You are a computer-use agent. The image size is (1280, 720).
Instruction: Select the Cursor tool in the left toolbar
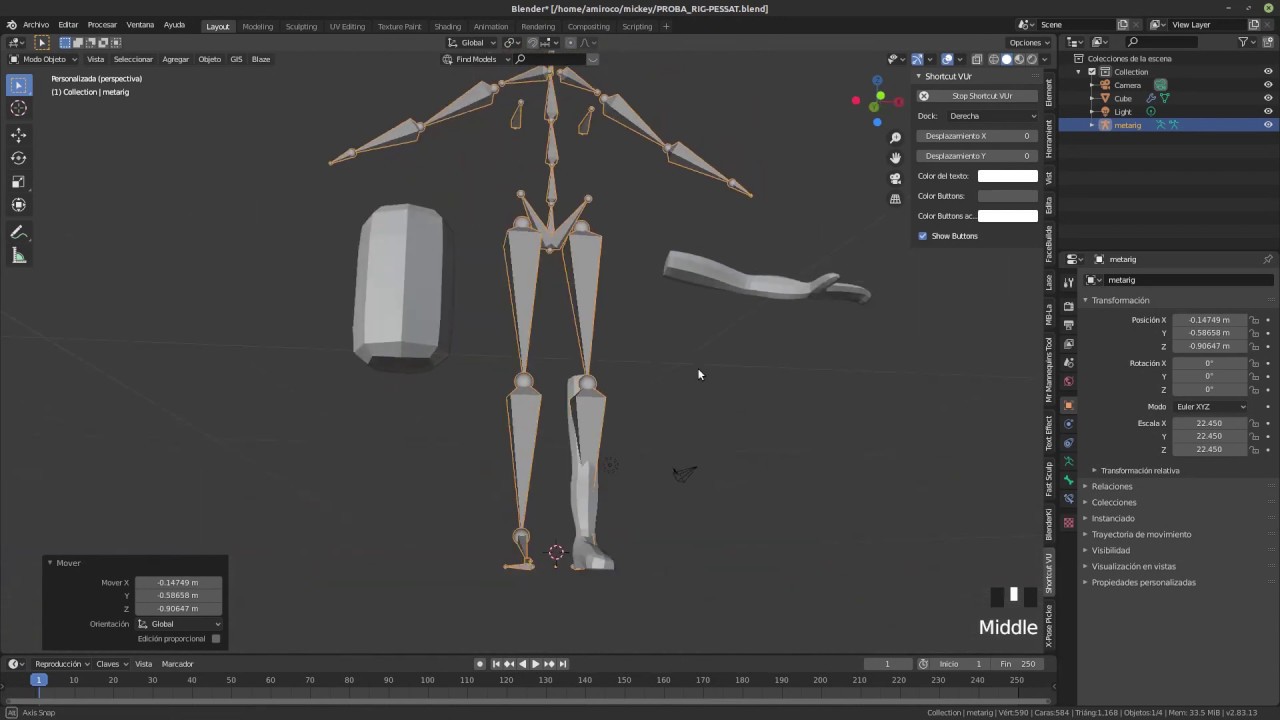(x=18, y=109)
